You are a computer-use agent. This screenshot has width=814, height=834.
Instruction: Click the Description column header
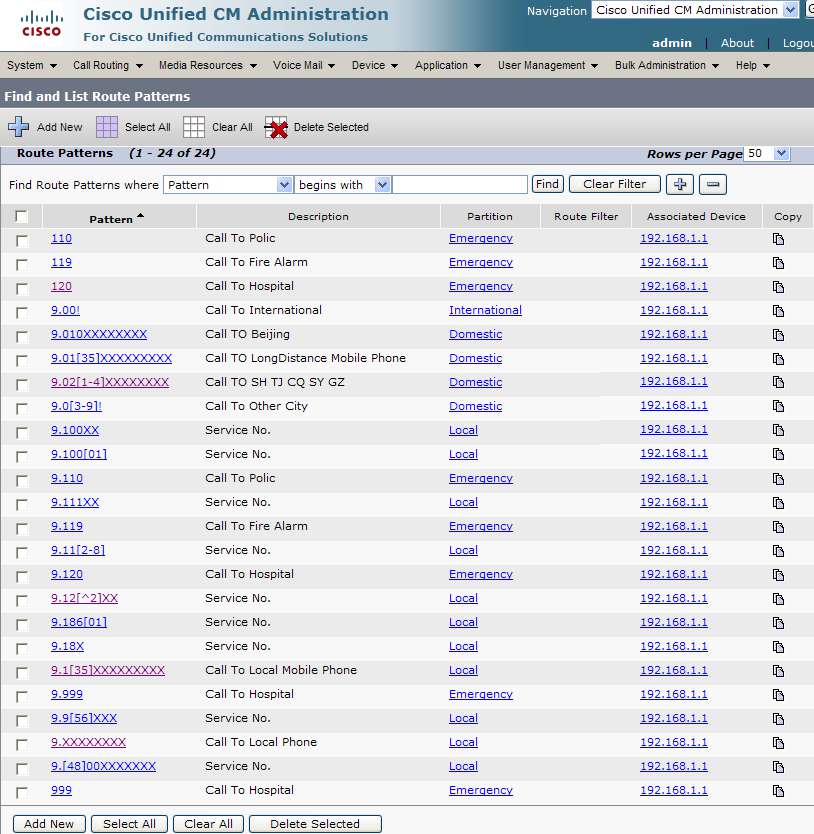[318, 216]
